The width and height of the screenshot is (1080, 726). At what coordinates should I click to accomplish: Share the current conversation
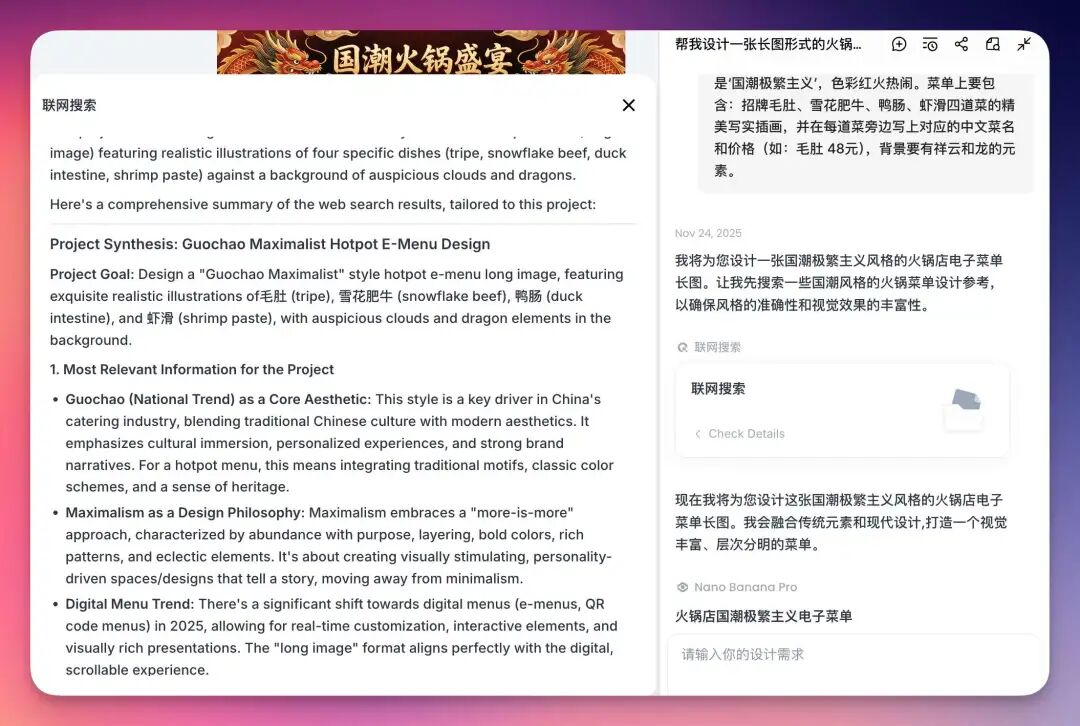tap(962, 44)
